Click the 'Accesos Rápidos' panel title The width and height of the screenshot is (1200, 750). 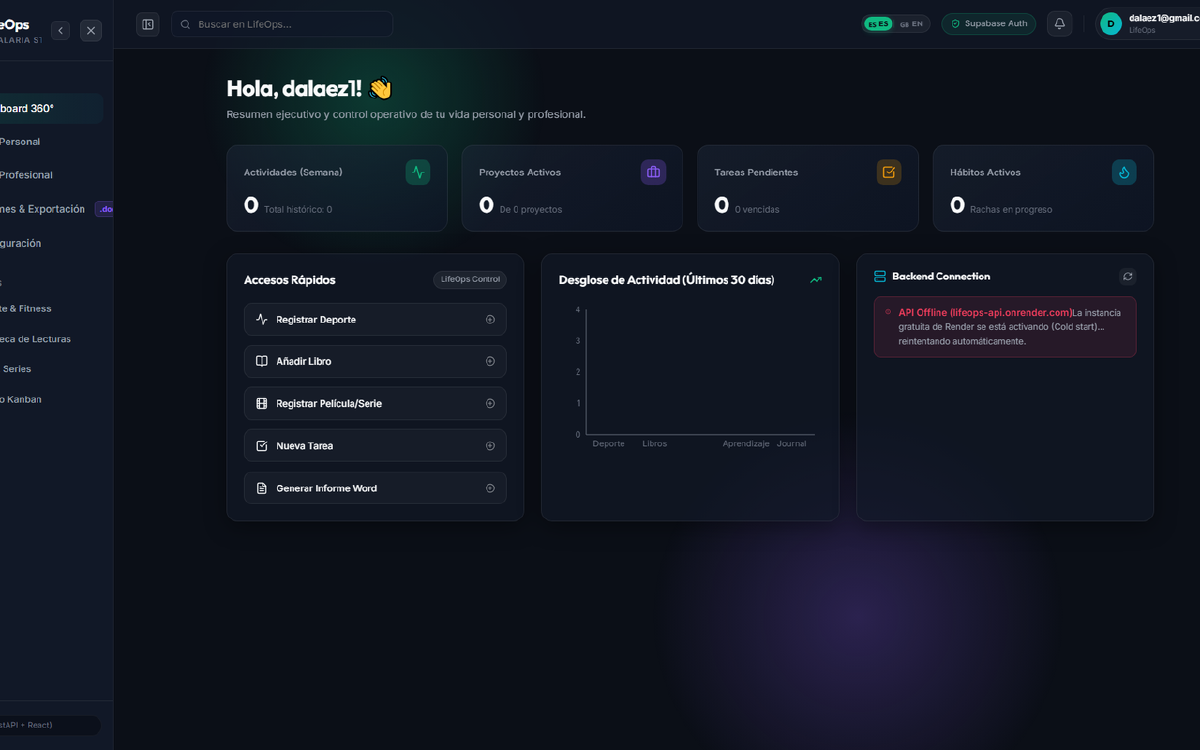290,280
